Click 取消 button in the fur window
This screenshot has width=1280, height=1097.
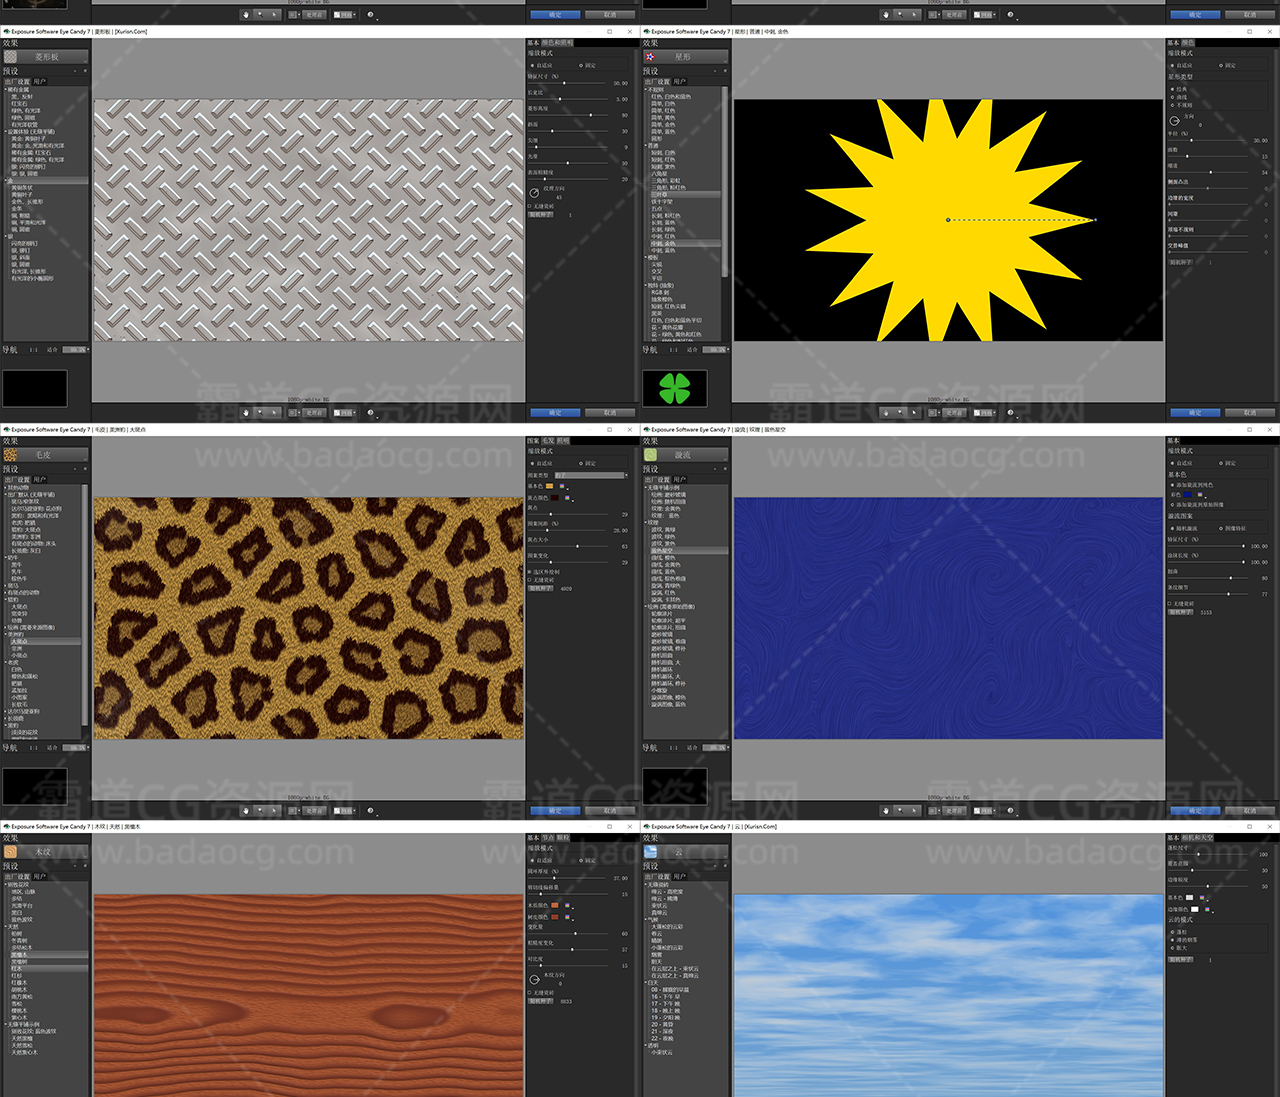point(610,810)
